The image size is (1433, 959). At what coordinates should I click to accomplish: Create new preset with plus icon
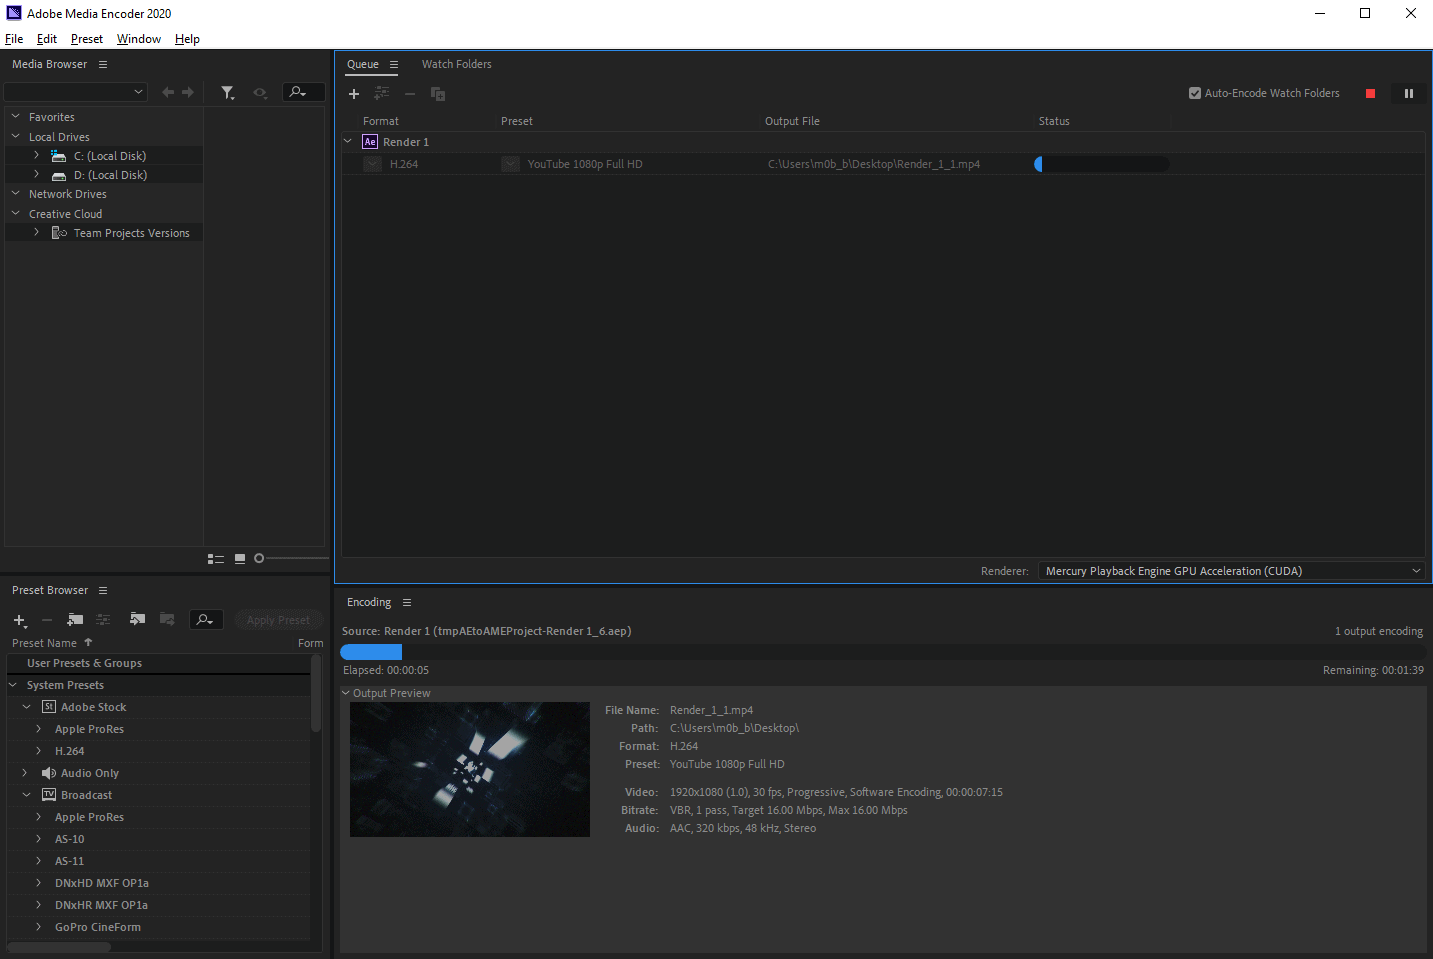coord(19,620)
